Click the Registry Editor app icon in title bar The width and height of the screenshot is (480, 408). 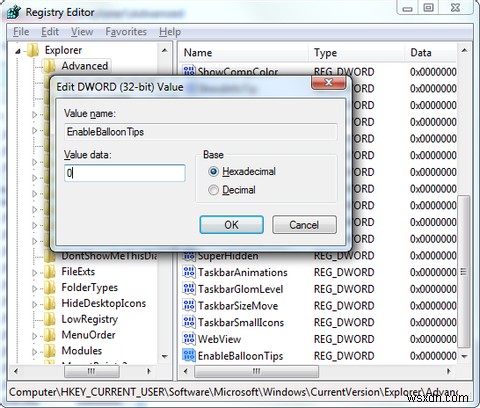[14, 12]
